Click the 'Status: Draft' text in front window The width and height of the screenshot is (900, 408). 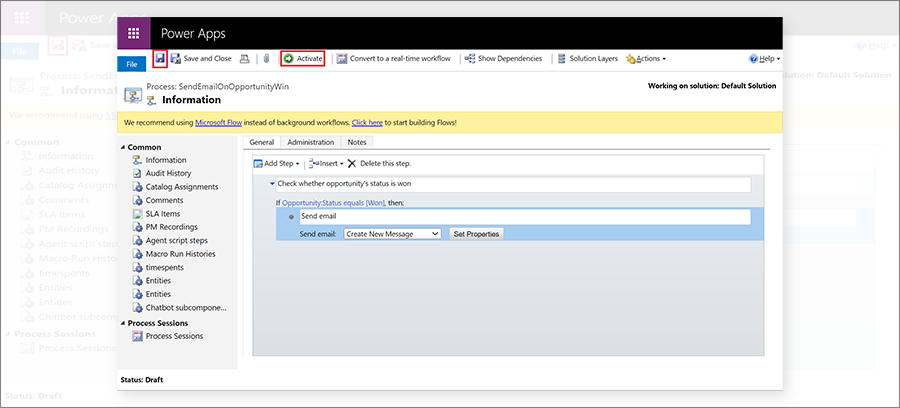tap(141, 380)
